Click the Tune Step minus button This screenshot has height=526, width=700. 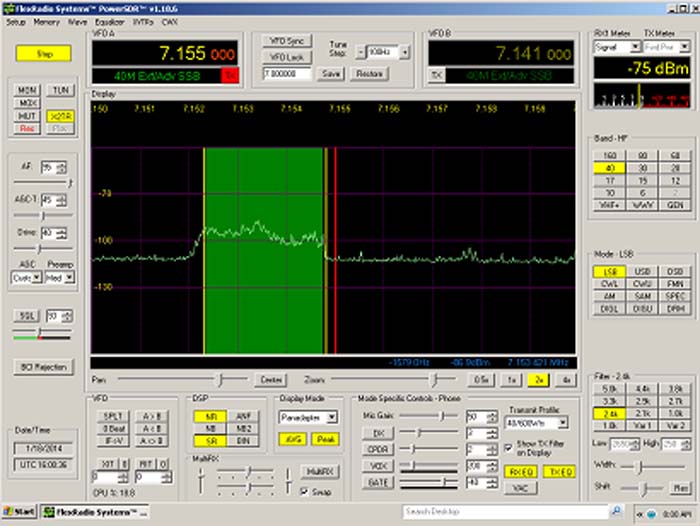click(360, 52)
